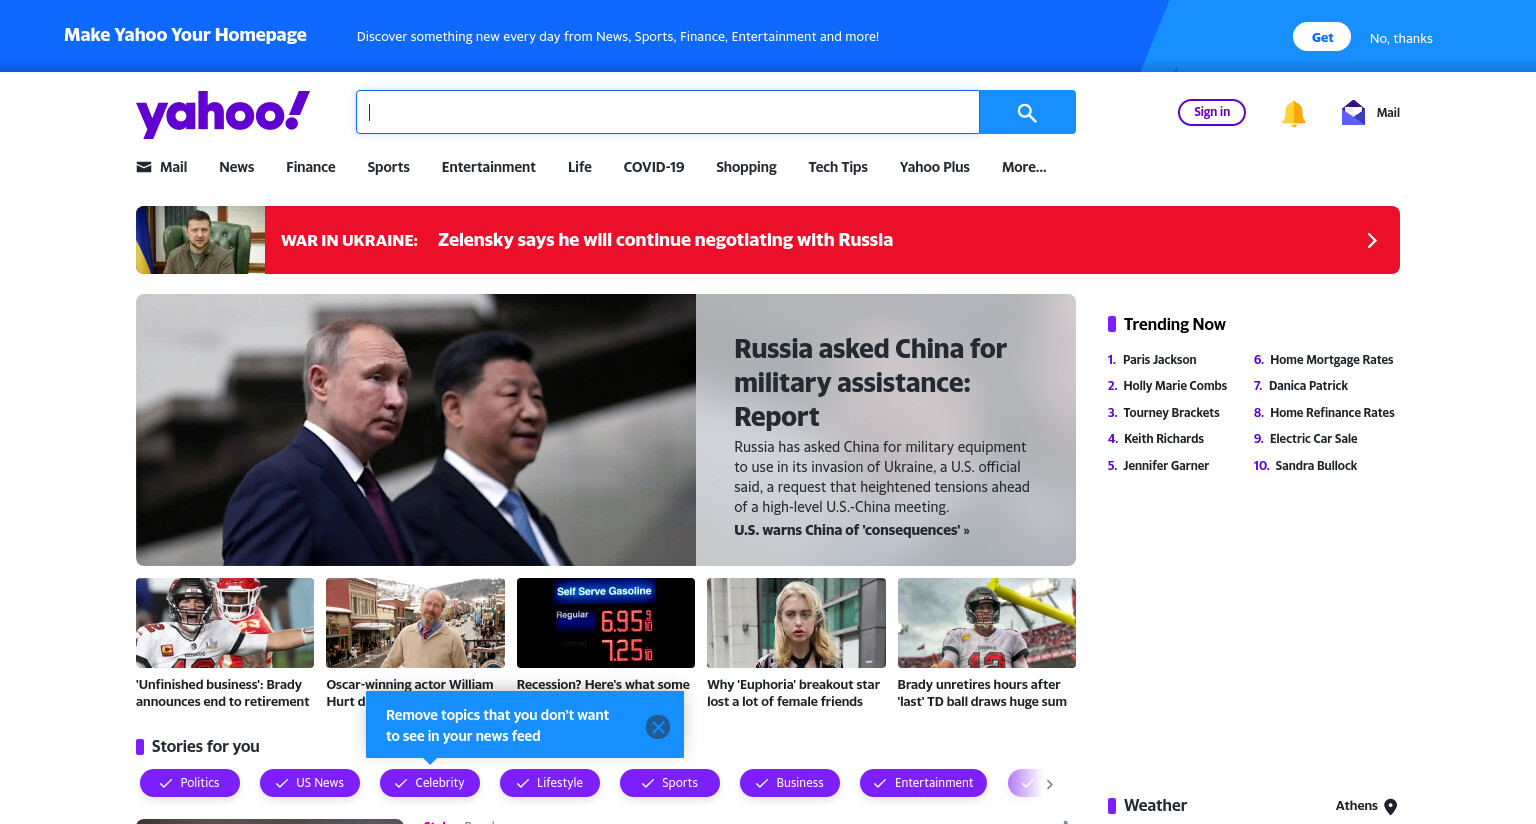The height and width of the screenshot is (824, 1536).
Task: Click the Athens weather location pin
Action: [x=1391, y=806]
